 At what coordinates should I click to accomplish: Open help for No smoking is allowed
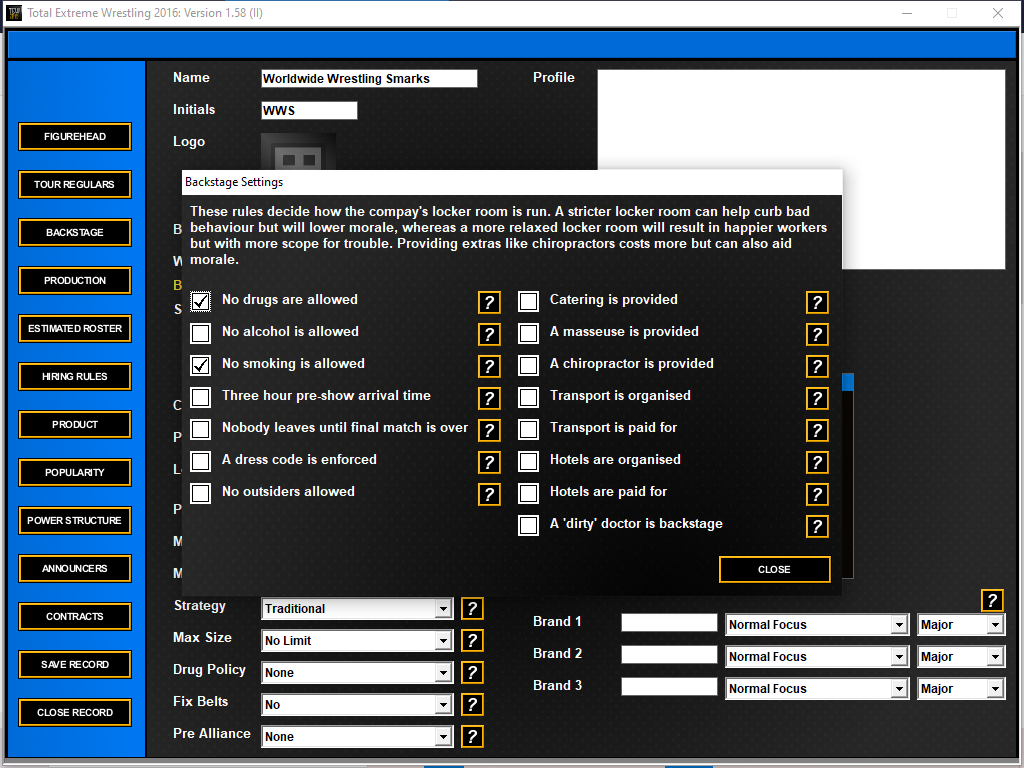(489, 366)
